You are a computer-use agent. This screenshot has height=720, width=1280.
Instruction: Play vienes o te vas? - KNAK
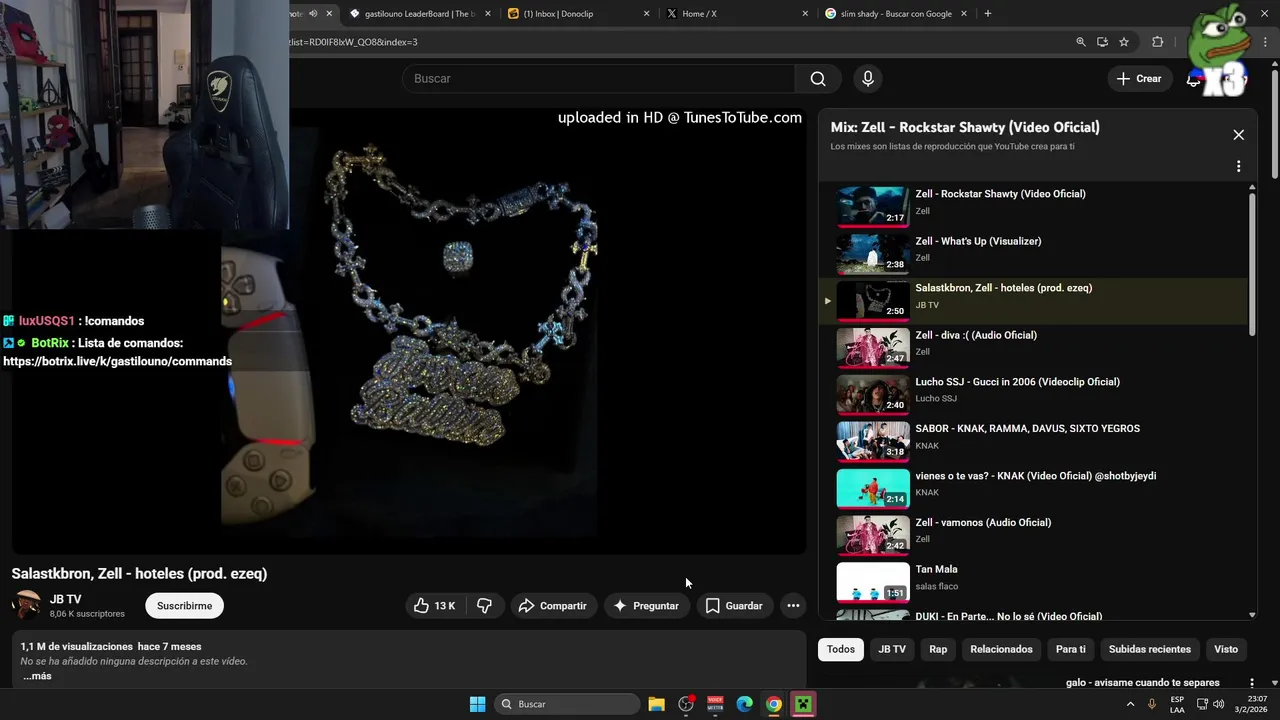(x=1035, y=487)
